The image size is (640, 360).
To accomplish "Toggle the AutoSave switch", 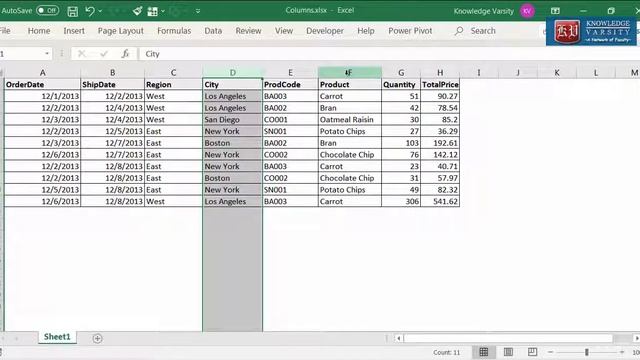I will tap(47, 11).
